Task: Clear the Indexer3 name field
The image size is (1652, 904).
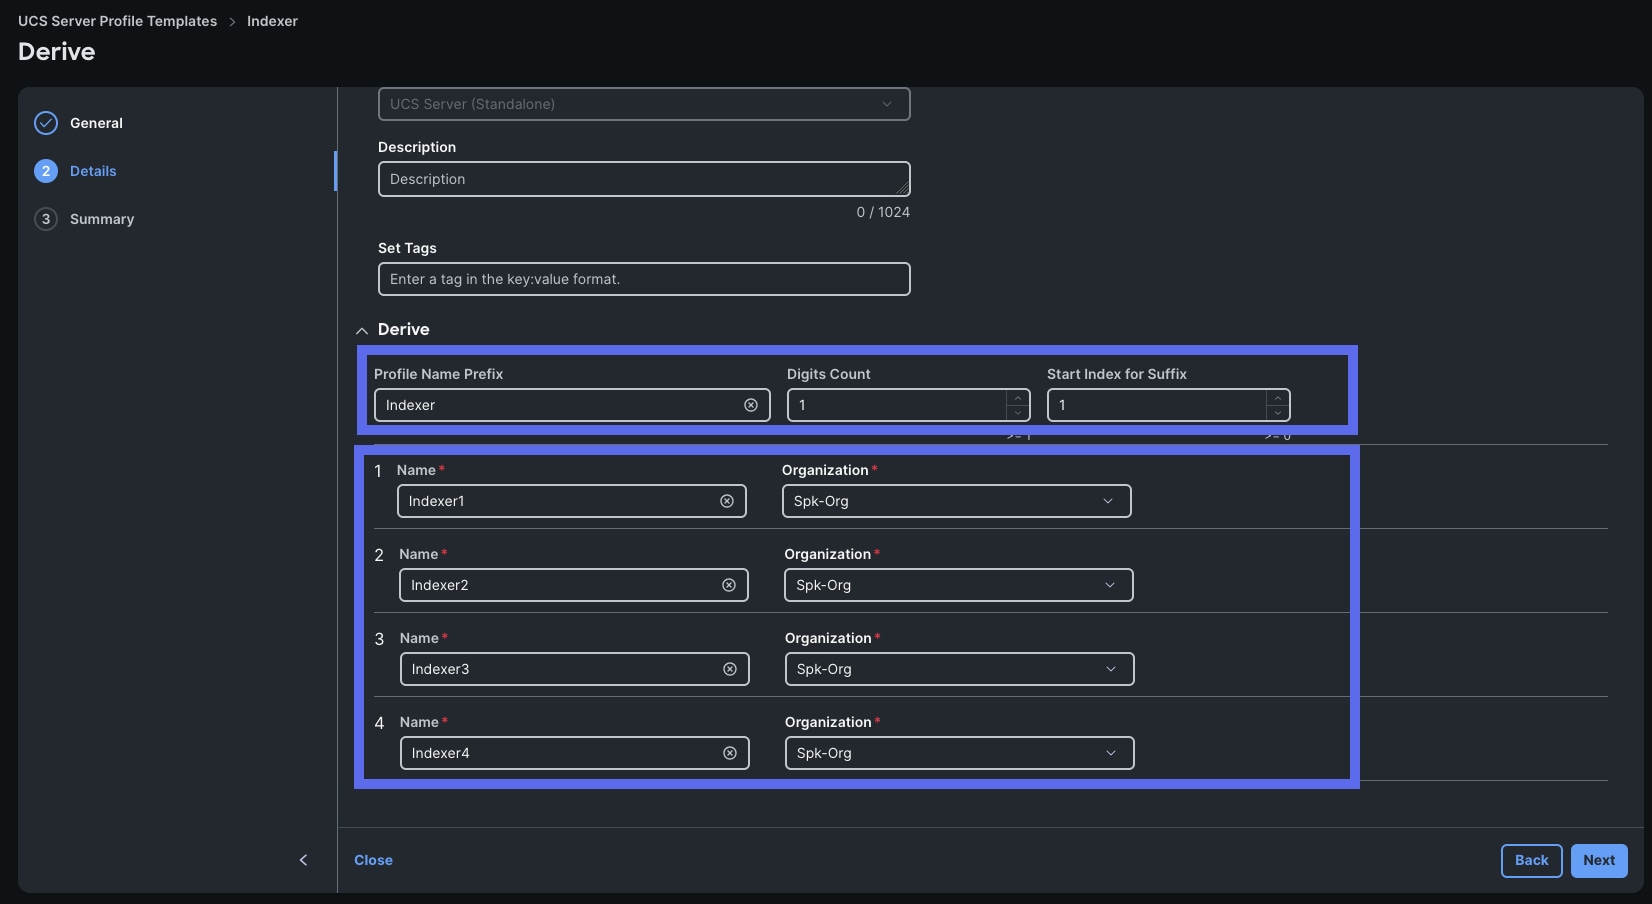Action: tap(729, 669)
